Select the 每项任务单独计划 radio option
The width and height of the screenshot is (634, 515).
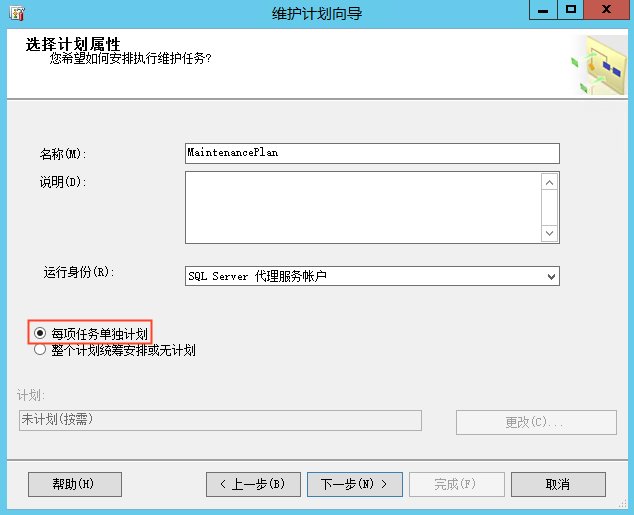pos(40,333)
